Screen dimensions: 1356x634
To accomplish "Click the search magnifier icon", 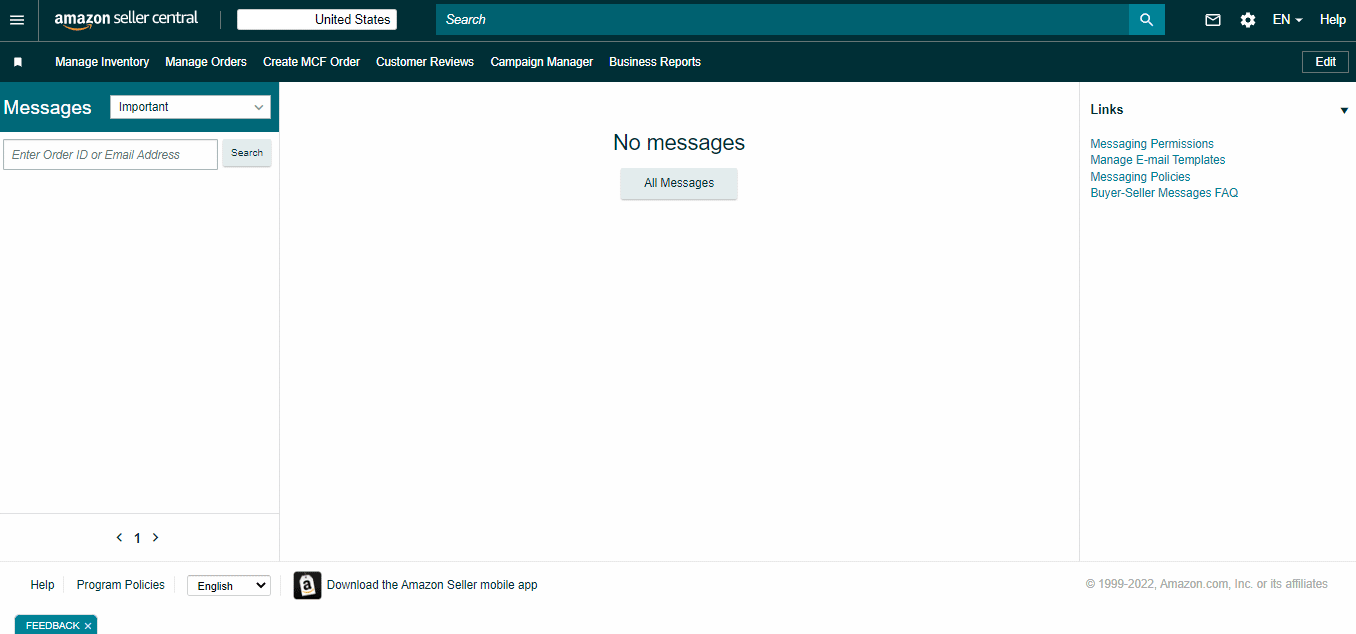I will [x=1146, y=19].
